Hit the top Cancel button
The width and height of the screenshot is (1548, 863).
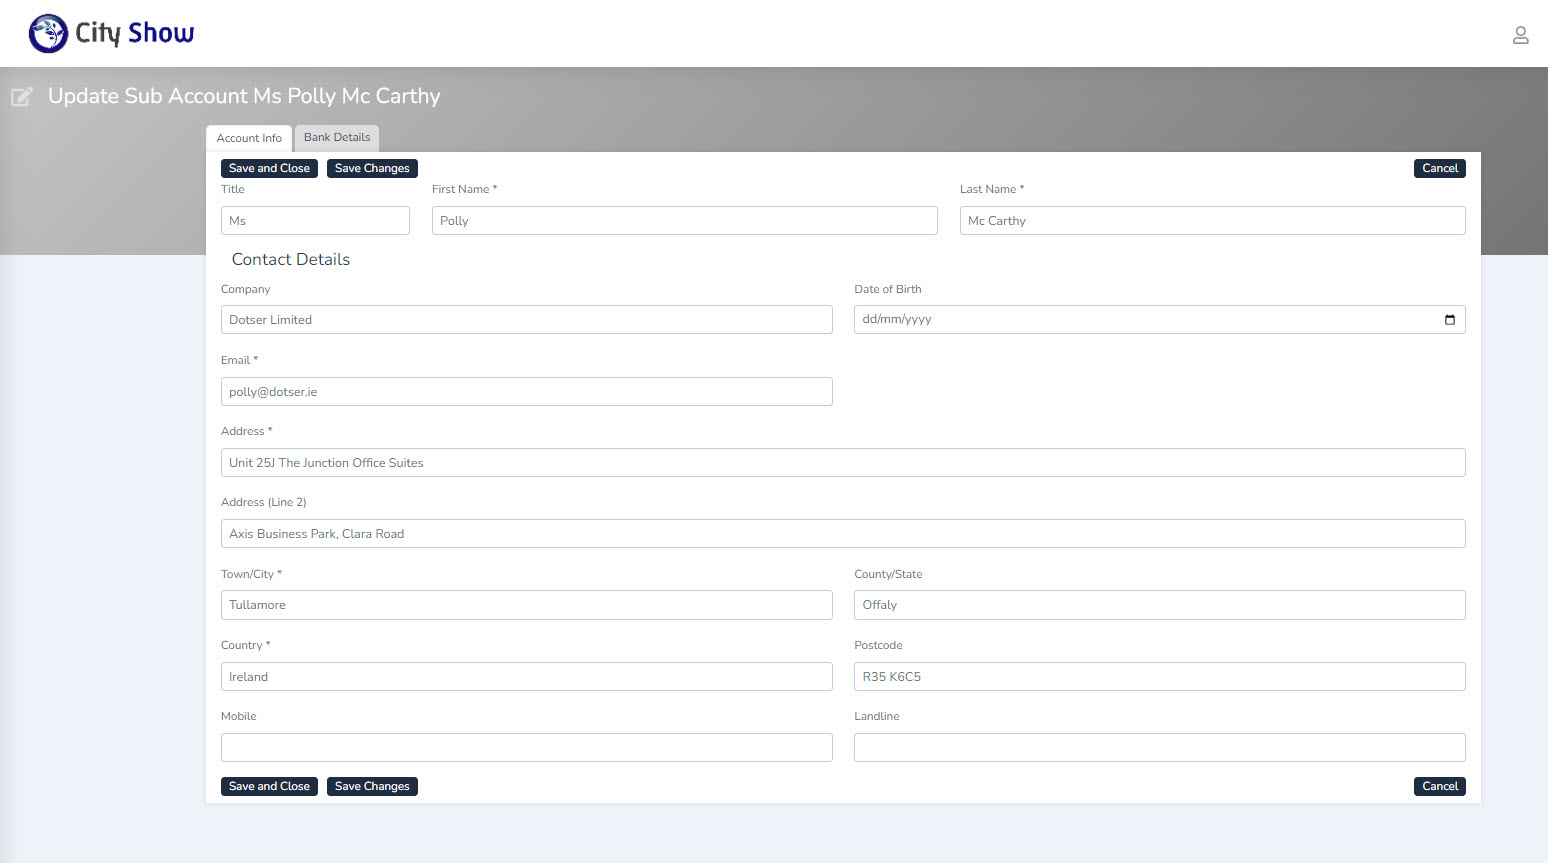(1439, 169)
